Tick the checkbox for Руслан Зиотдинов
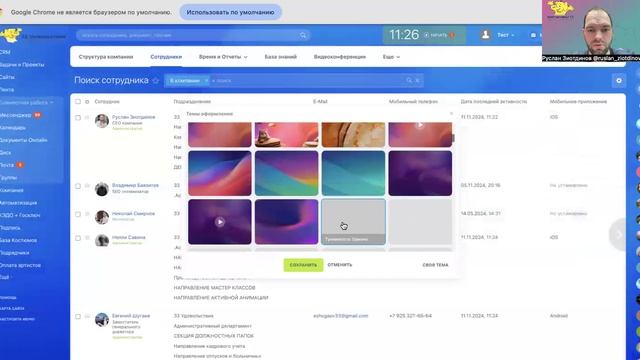 (x=78, y=118)
